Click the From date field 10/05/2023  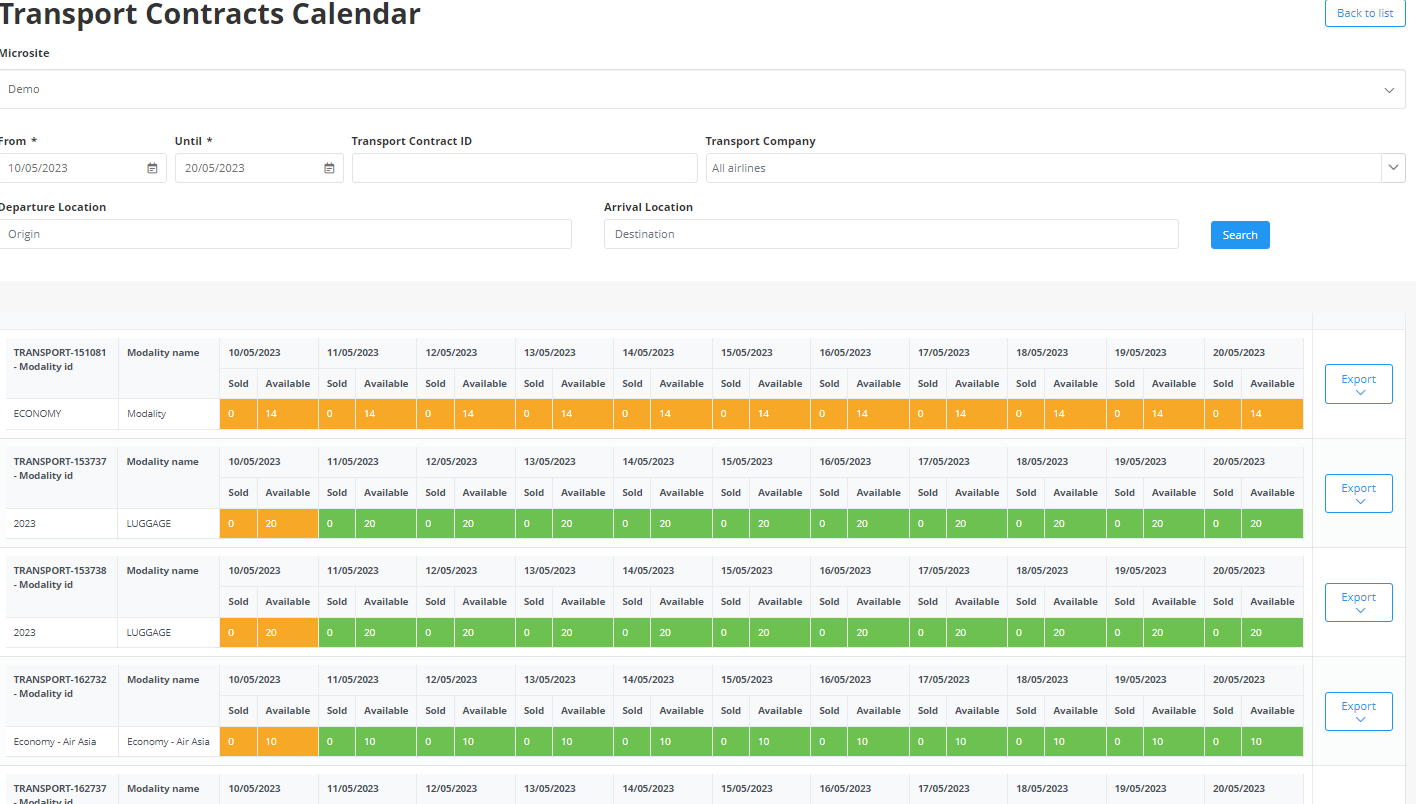point(70,168)
